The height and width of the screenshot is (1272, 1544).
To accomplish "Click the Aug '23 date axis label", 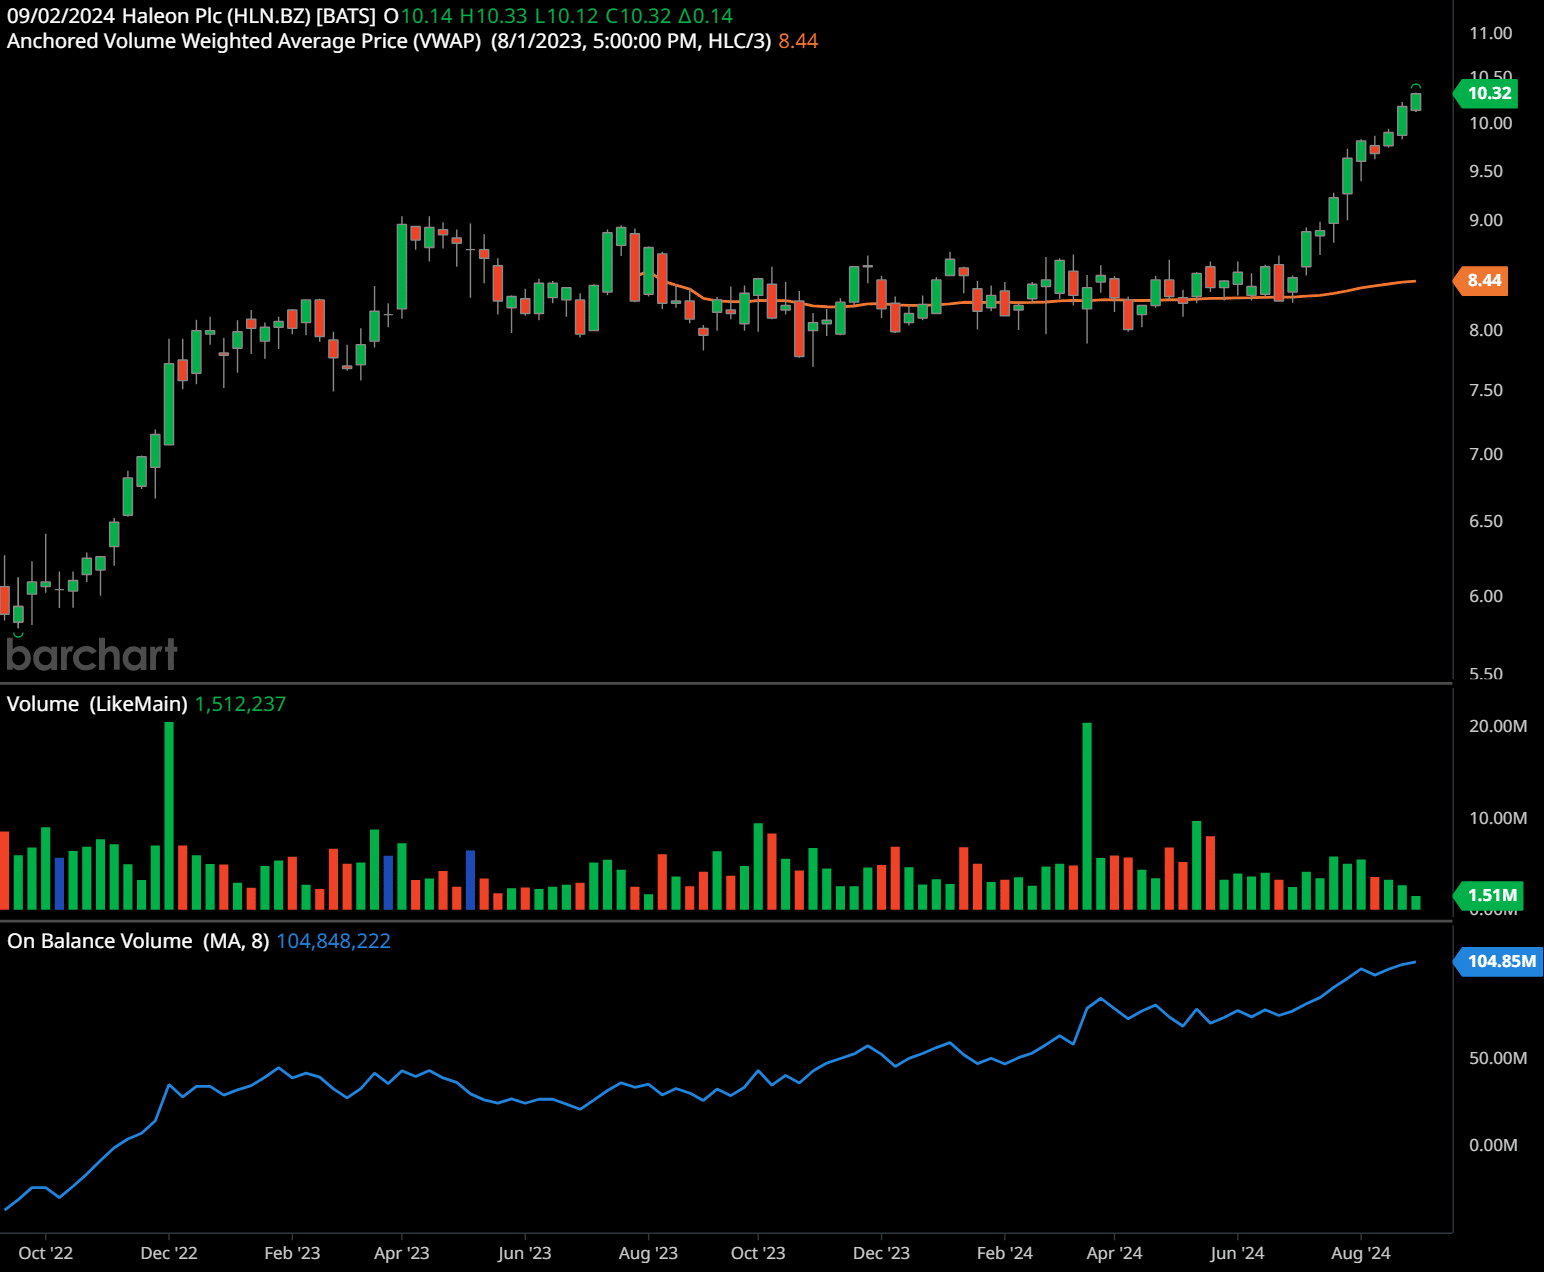I will 648,1253.
